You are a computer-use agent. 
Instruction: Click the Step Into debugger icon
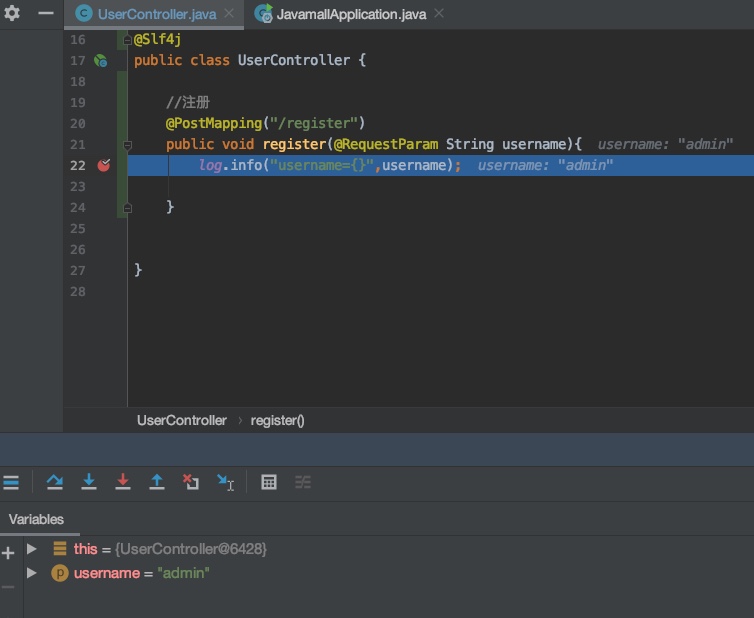89,482
